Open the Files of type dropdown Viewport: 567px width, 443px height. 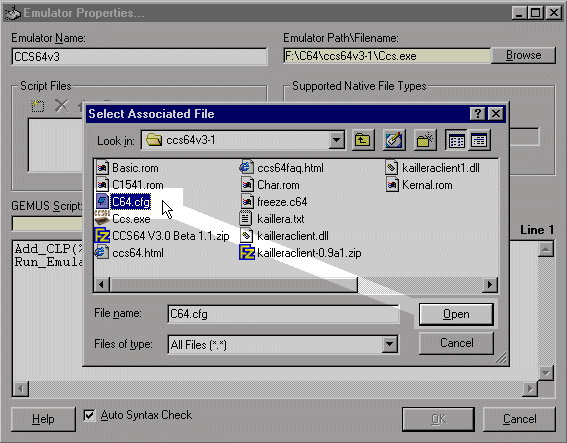point(390,344)
